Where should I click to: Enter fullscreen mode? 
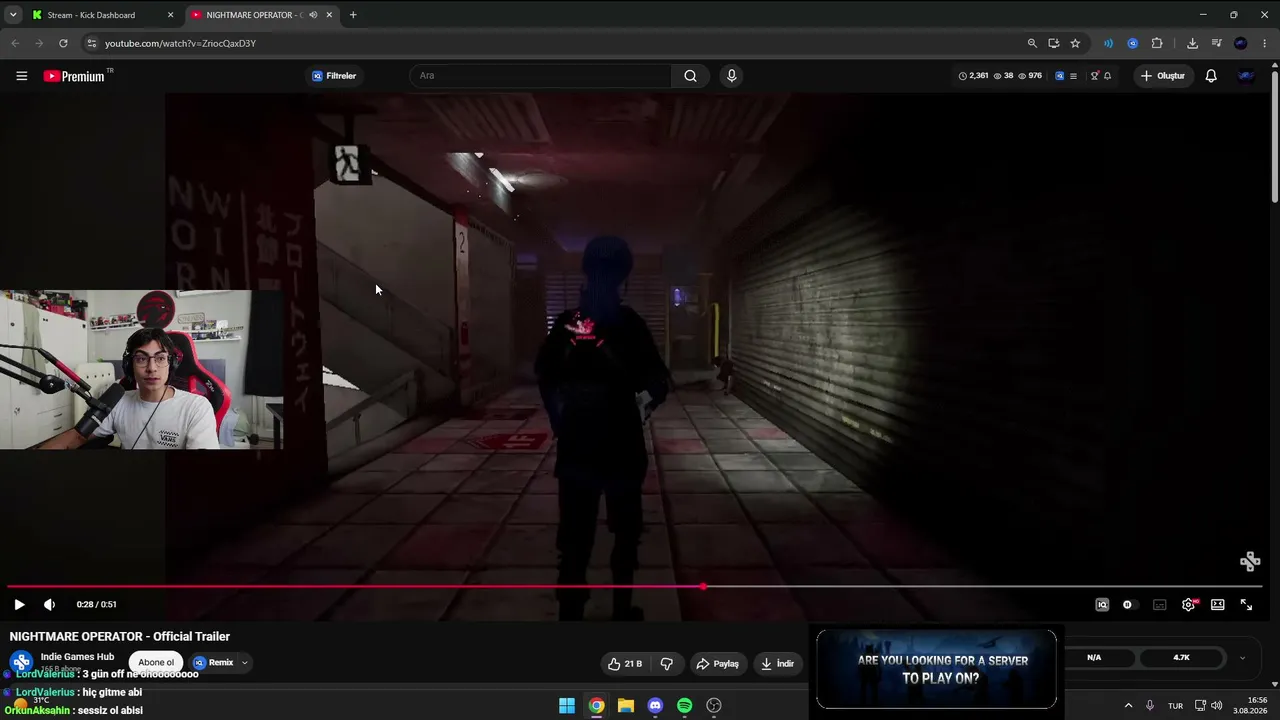click(x=1246, y=604)
